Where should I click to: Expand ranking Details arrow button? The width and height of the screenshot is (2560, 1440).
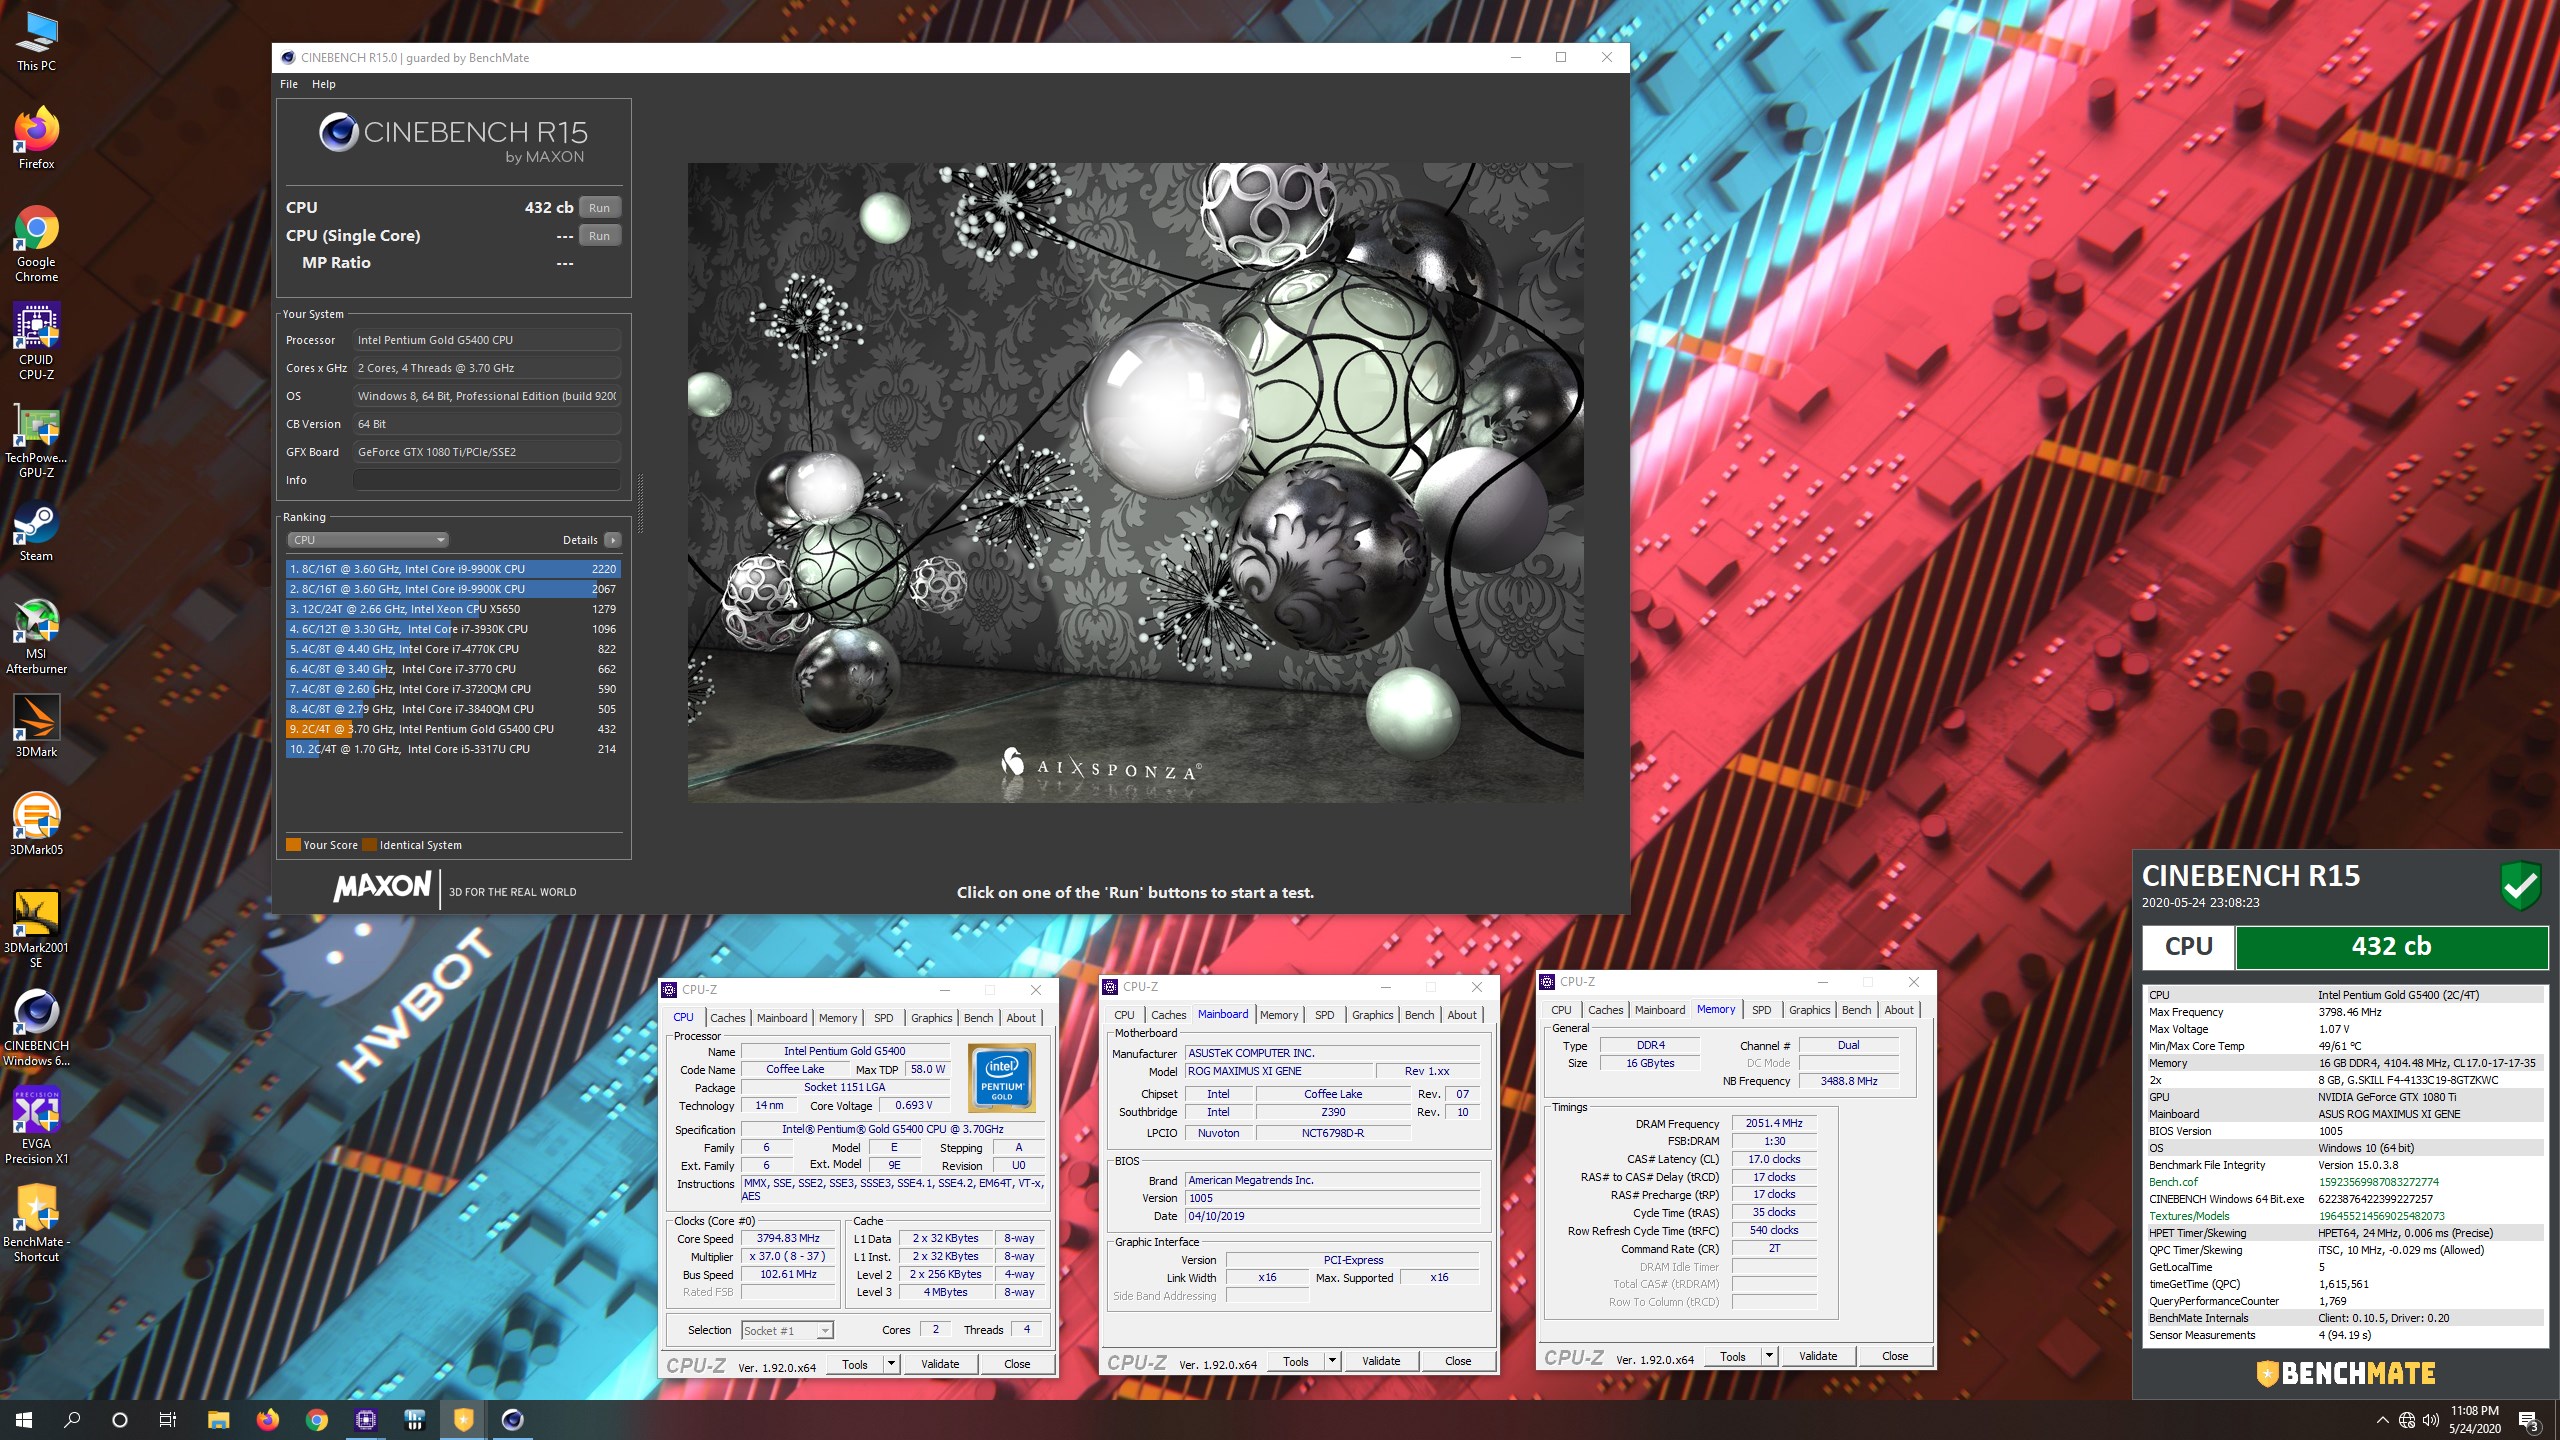tap(613, 540)
